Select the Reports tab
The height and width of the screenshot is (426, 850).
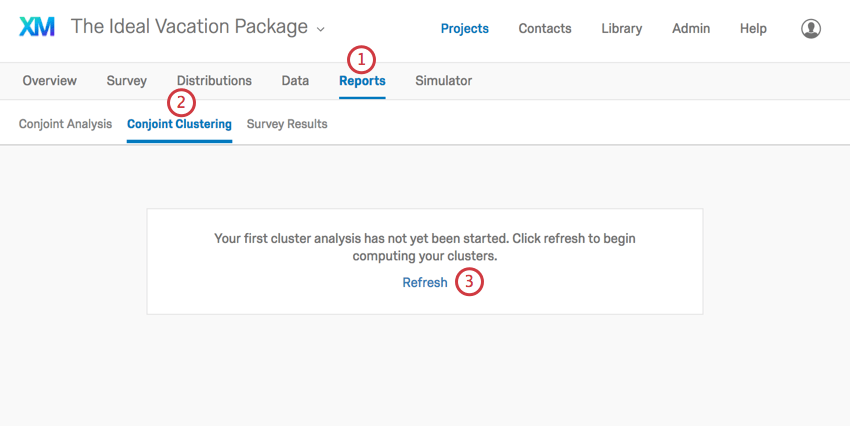pyautogui.click(x=362, y=81)
